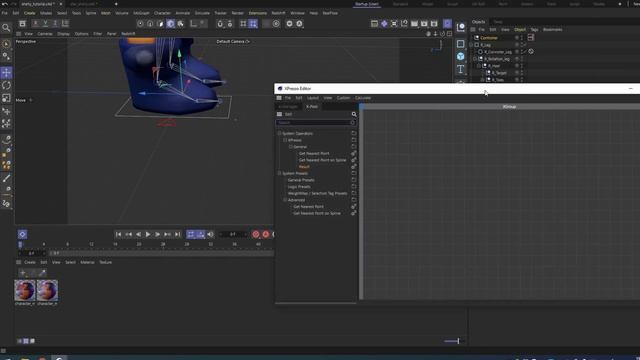
Task: Click the Text object icon
Action: point(460,69)
